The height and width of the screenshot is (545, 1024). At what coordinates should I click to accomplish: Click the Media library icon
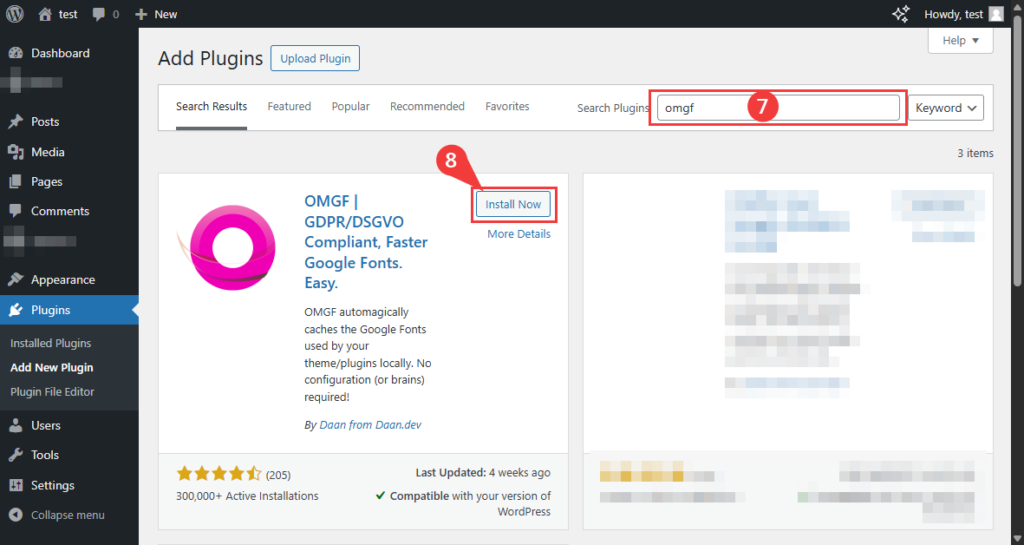click(x=16, y=152)
